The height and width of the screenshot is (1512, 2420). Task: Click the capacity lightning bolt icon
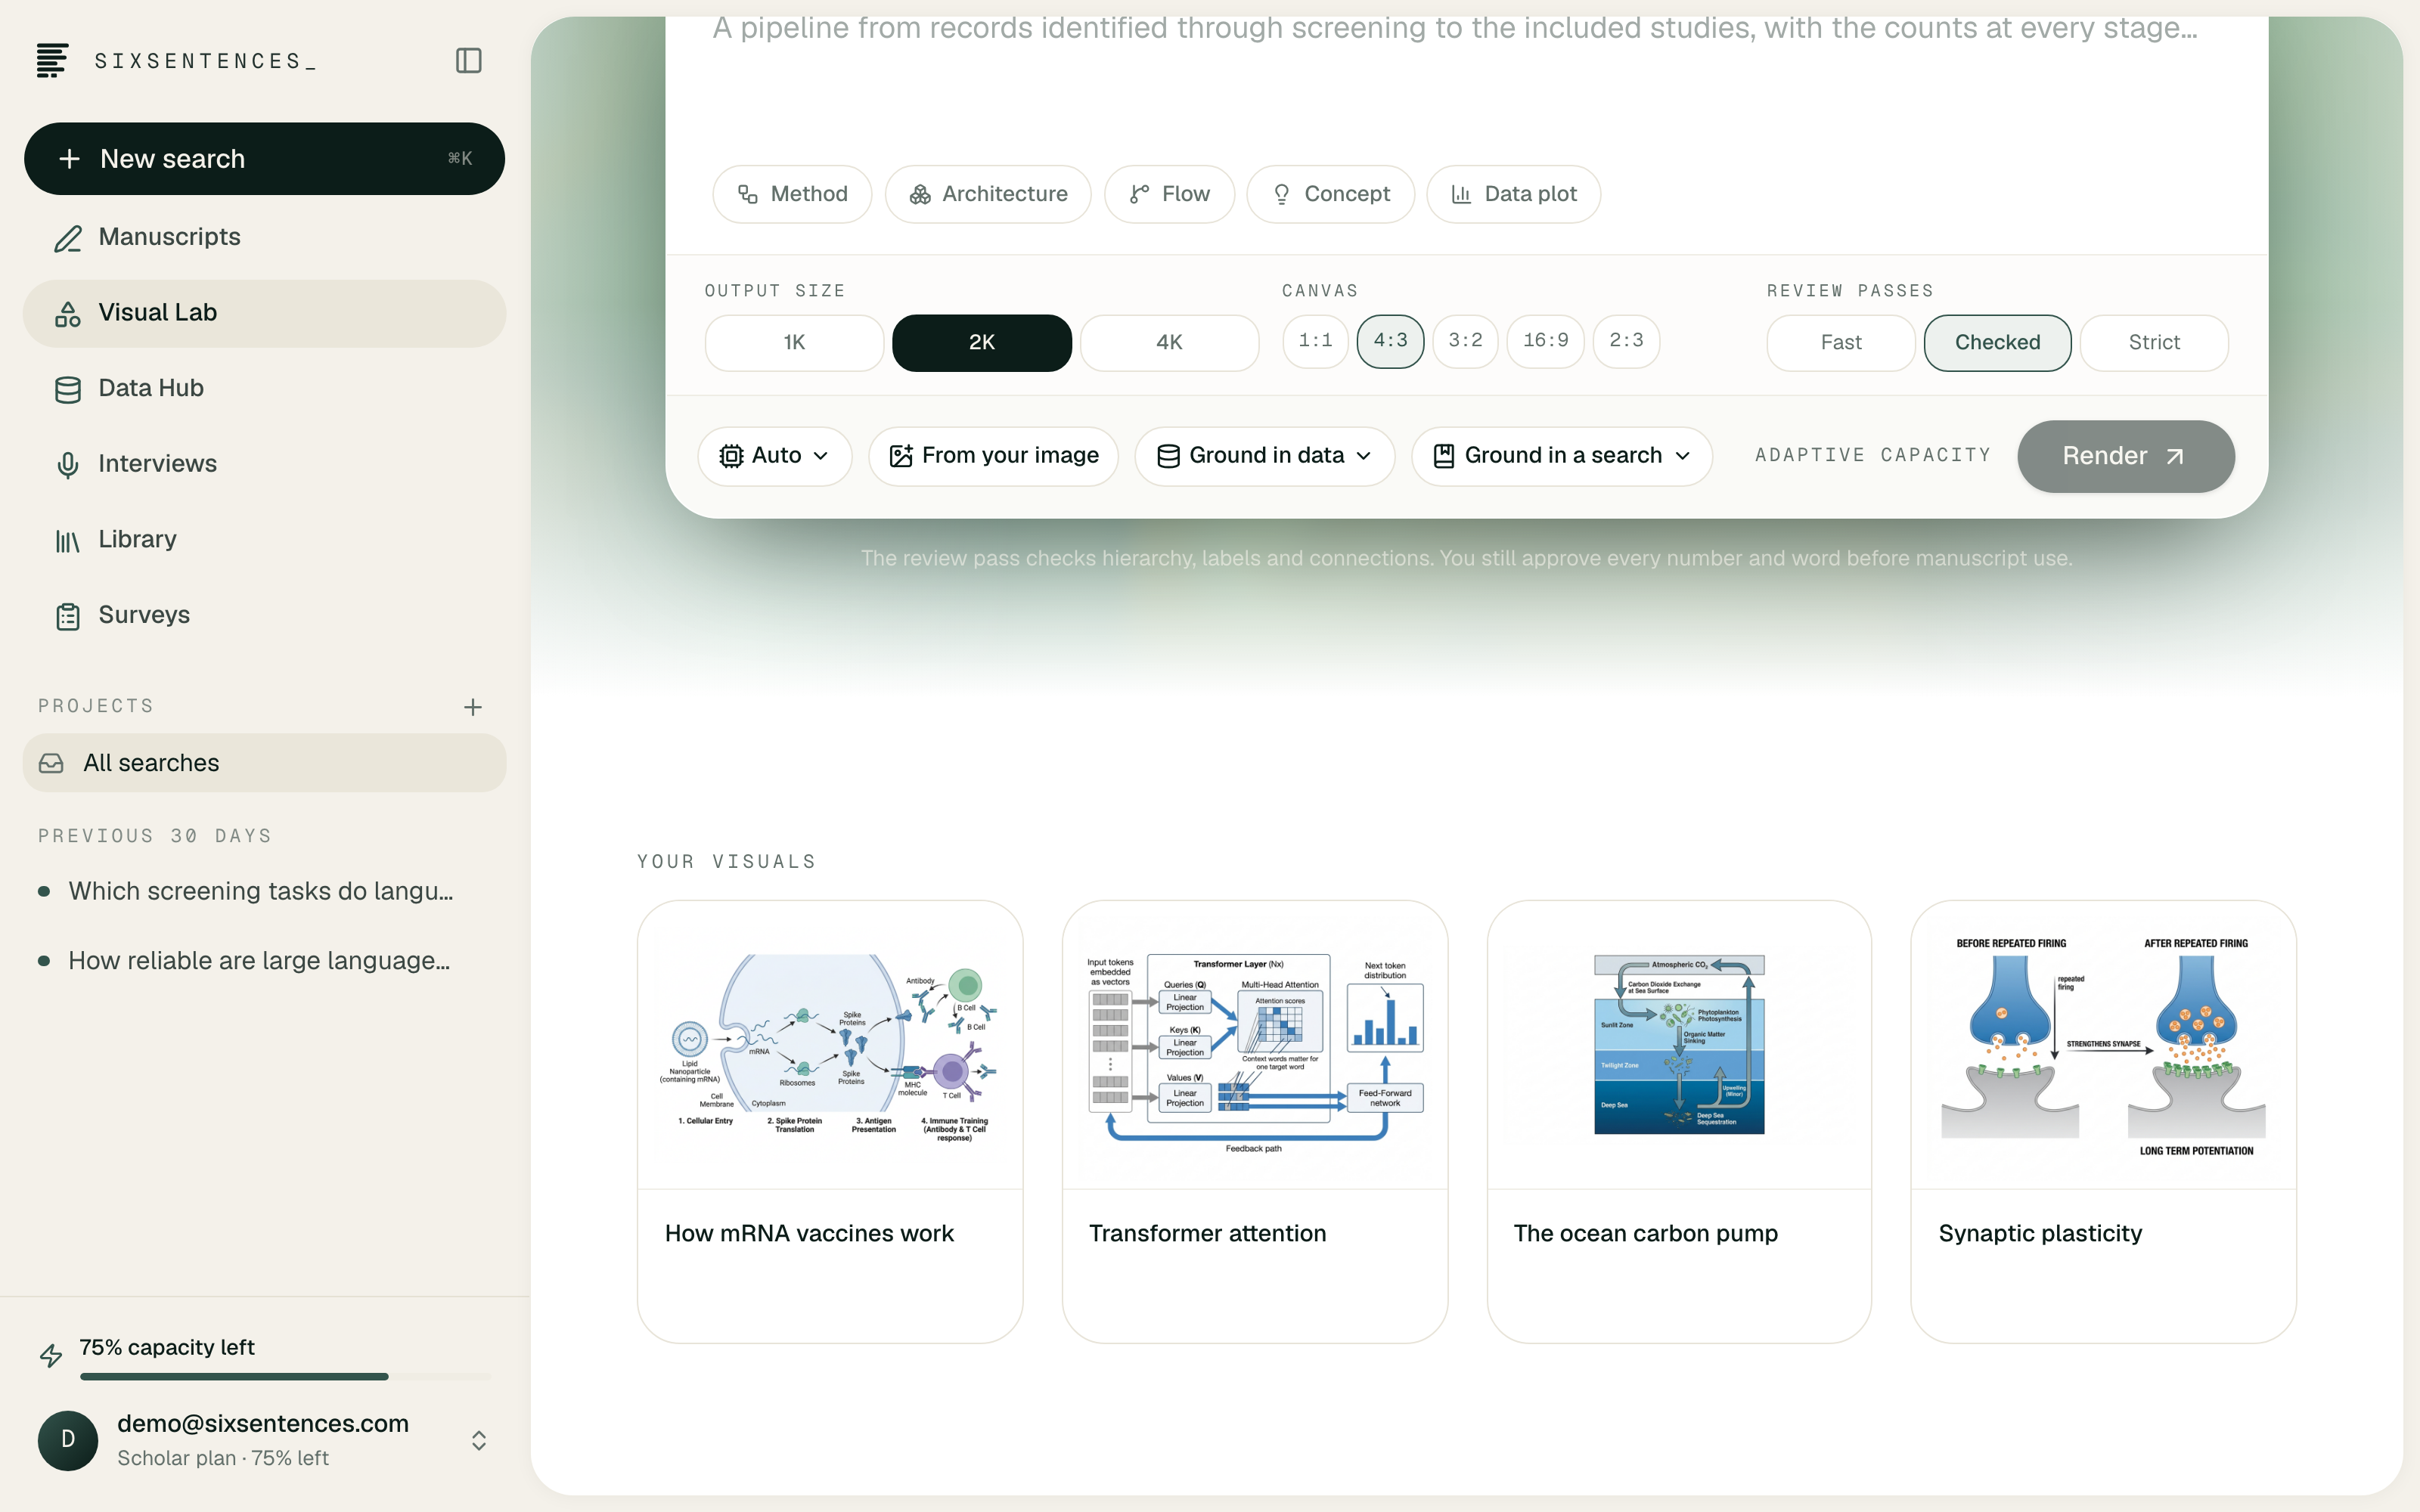(x=51, y=1355)
